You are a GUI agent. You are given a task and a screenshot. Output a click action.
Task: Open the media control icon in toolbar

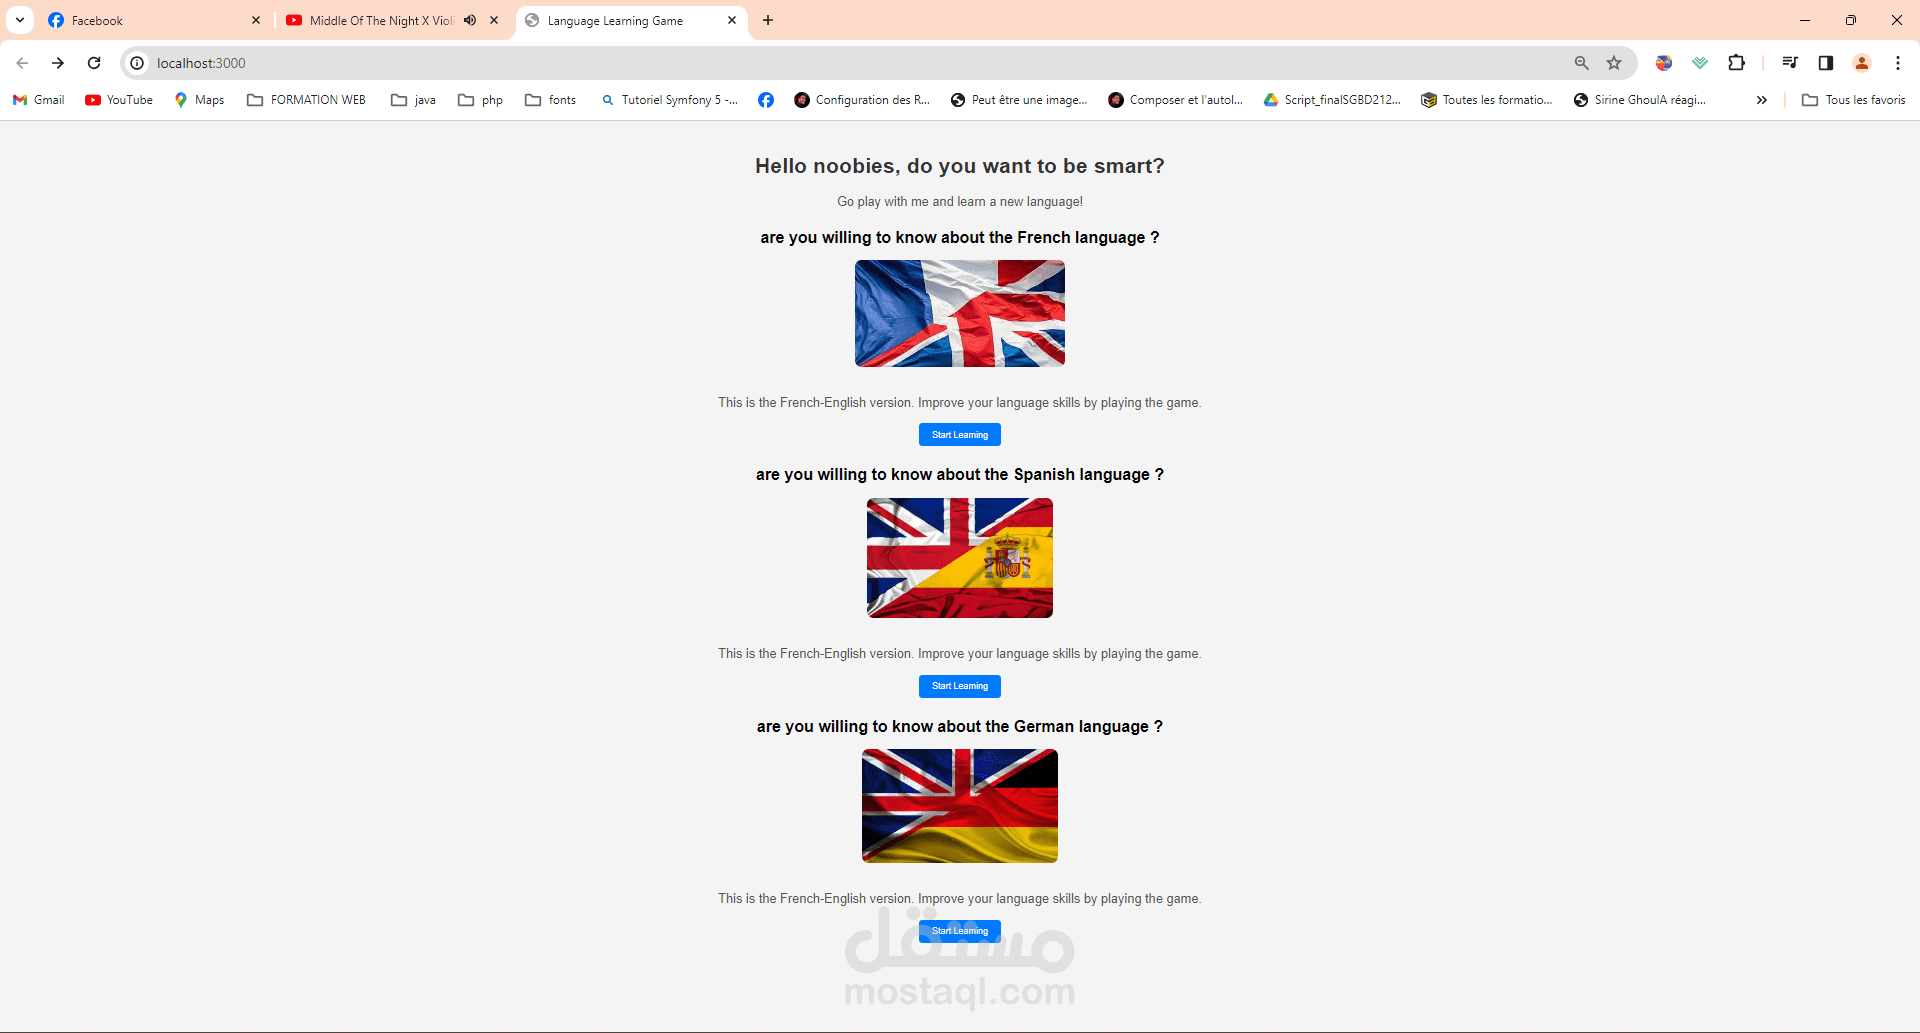1790,63
